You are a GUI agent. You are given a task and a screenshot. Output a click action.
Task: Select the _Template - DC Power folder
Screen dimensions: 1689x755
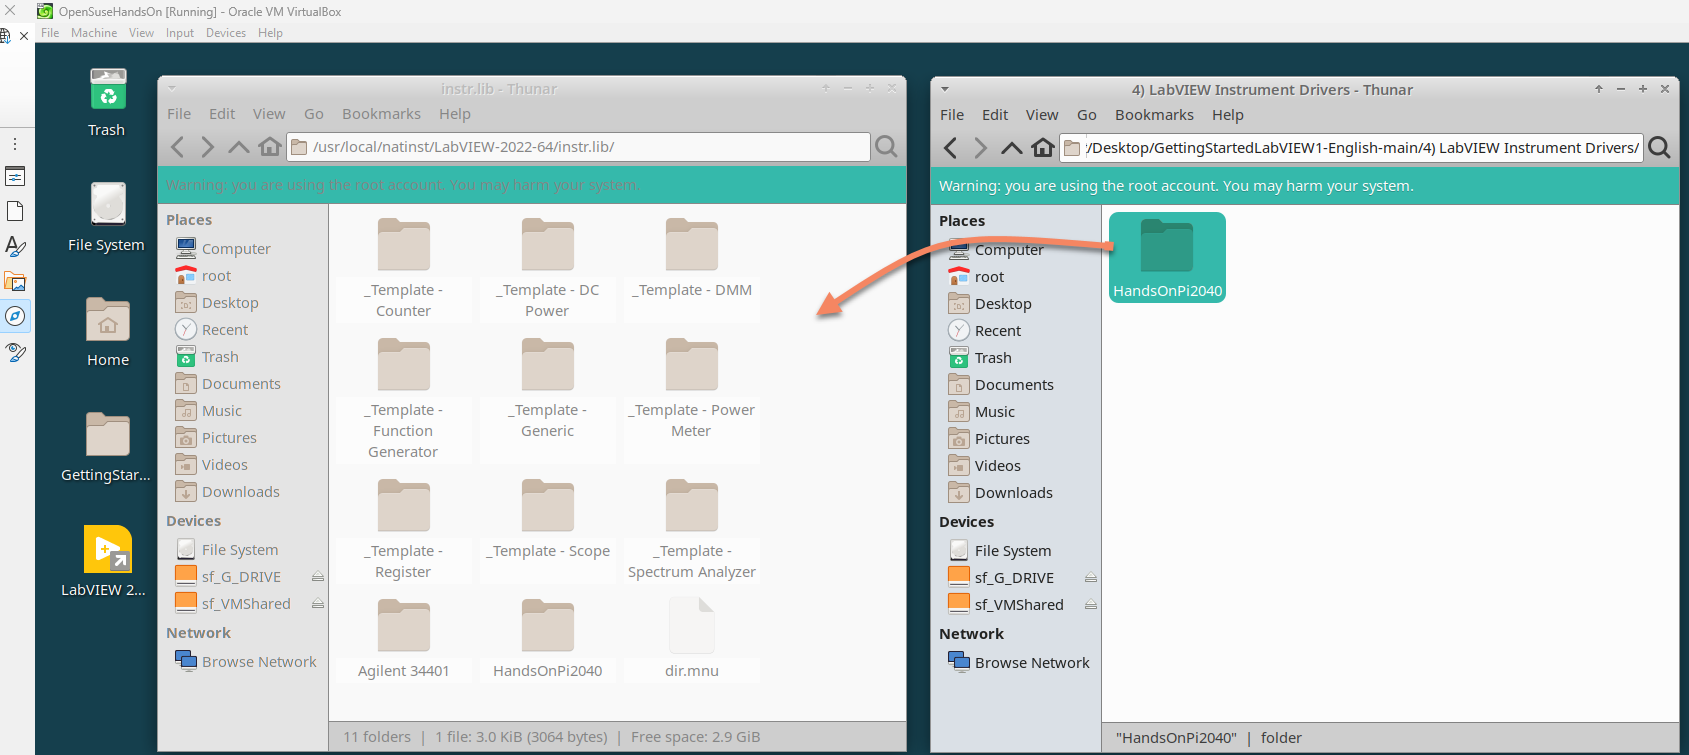[x=548, y=268]
